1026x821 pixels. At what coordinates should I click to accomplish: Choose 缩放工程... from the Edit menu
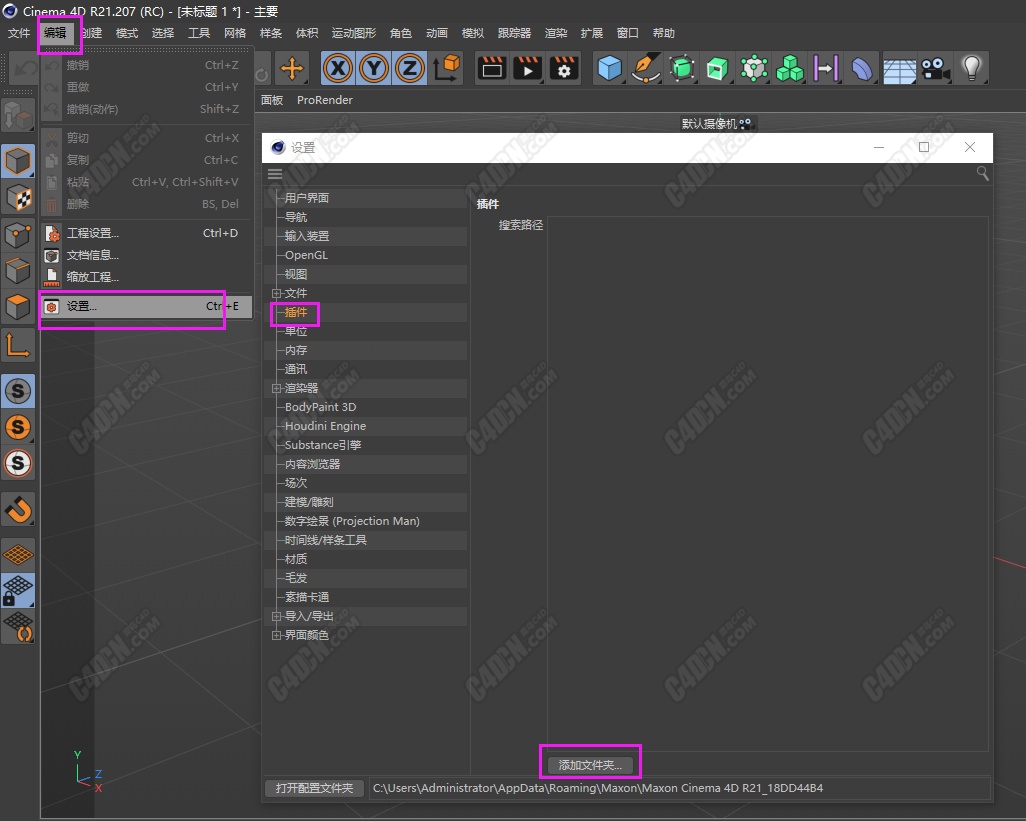[x=147, y=277]
